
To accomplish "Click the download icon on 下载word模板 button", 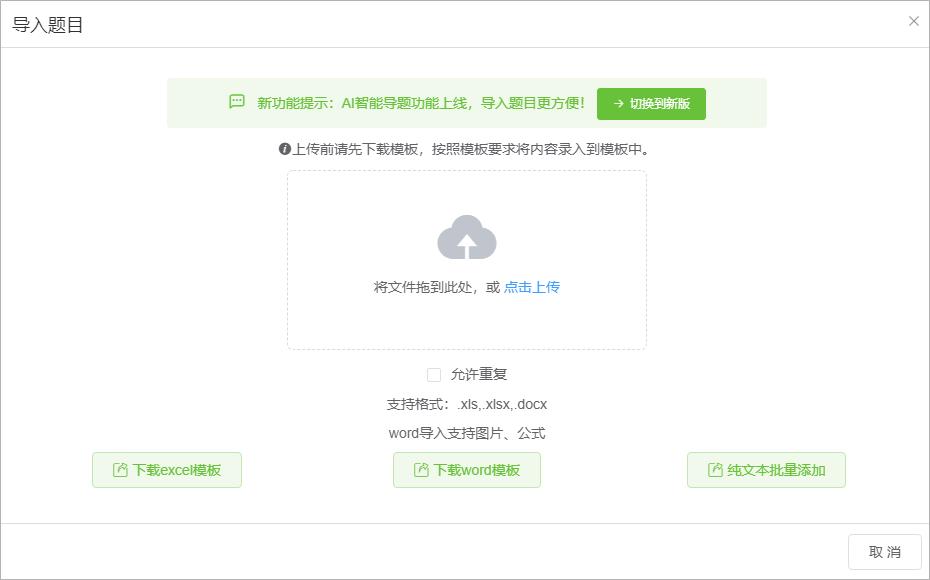I will [x=421, y=469].
